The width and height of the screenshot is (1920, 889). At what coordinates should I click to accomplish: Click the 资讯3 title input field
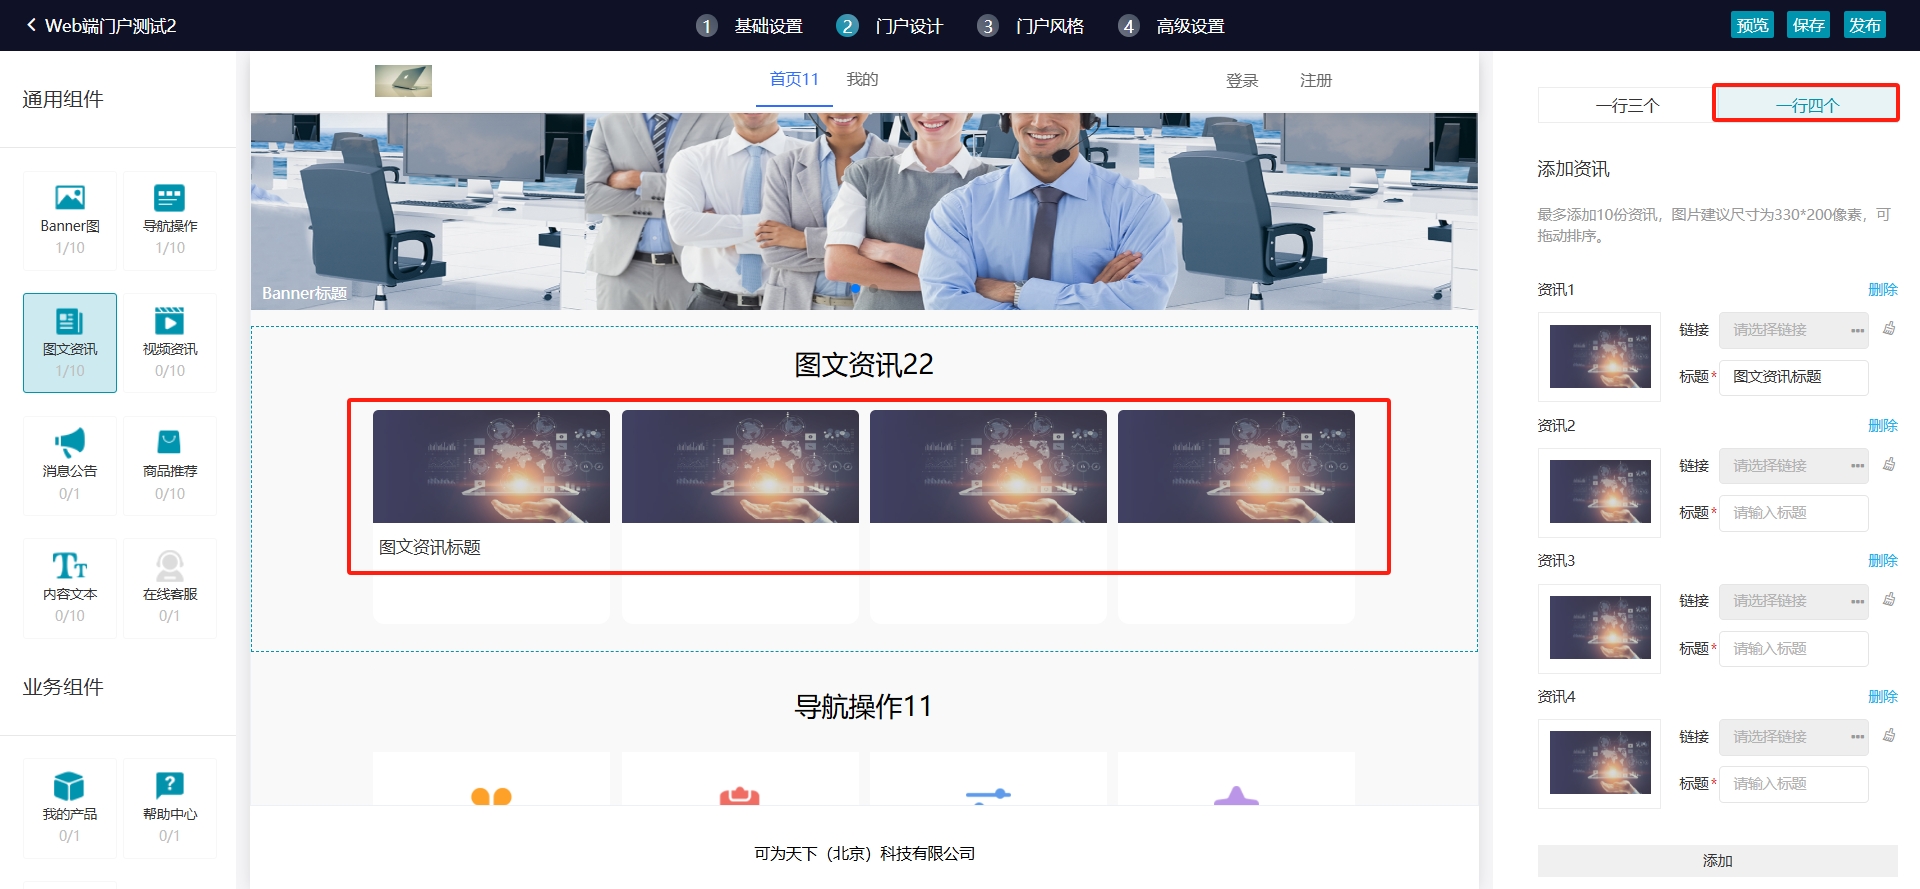click(x=1794, y=649)
